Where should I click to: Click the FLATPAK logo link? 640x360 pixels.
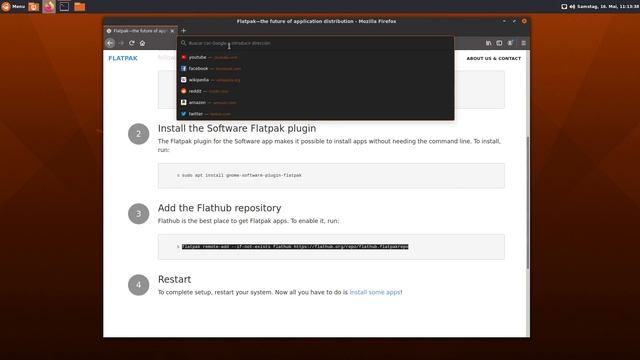pyautogui.click(x=123, y=58)
